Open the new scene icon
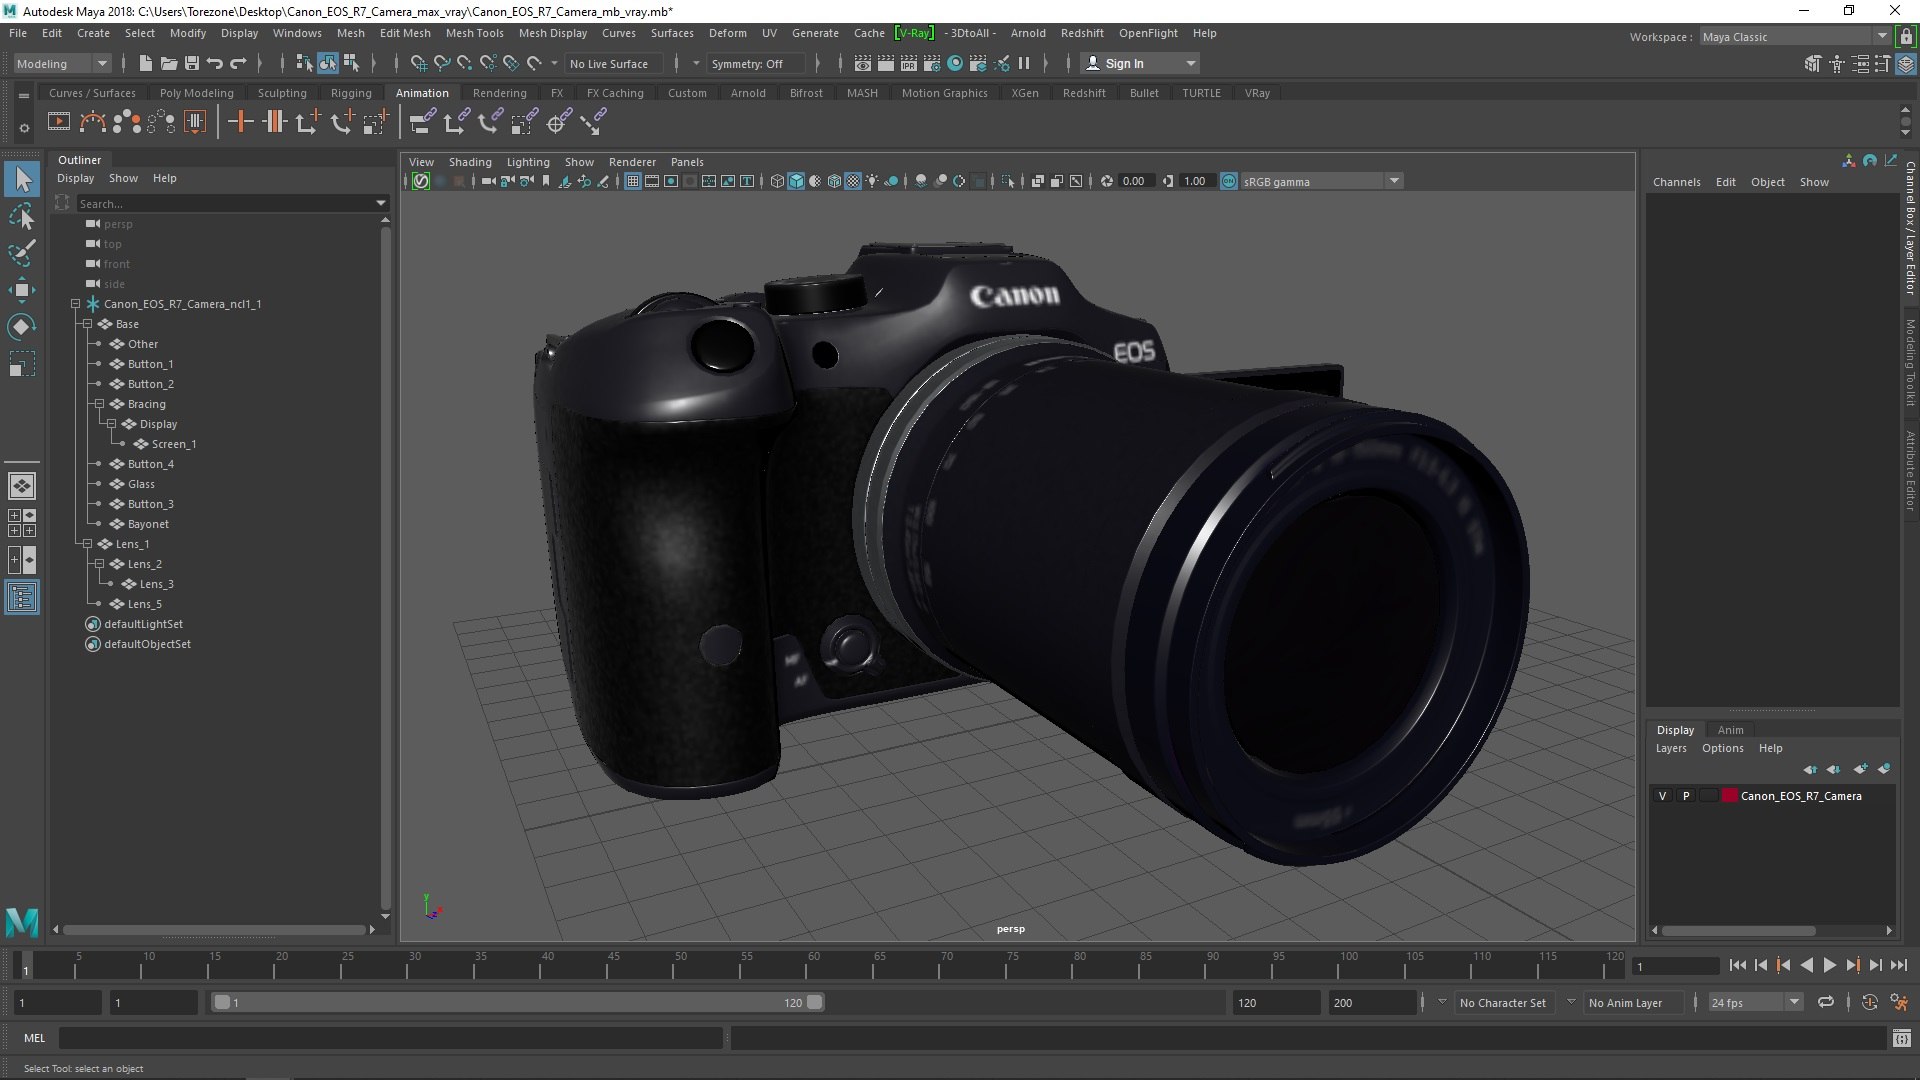 coord(146,63)
